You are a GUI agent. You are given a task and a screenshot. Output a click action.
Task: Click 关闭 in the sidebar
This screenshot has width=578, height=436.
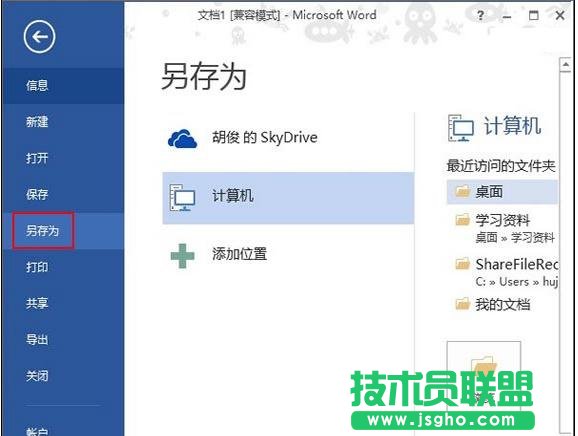(x=63, y=376)
